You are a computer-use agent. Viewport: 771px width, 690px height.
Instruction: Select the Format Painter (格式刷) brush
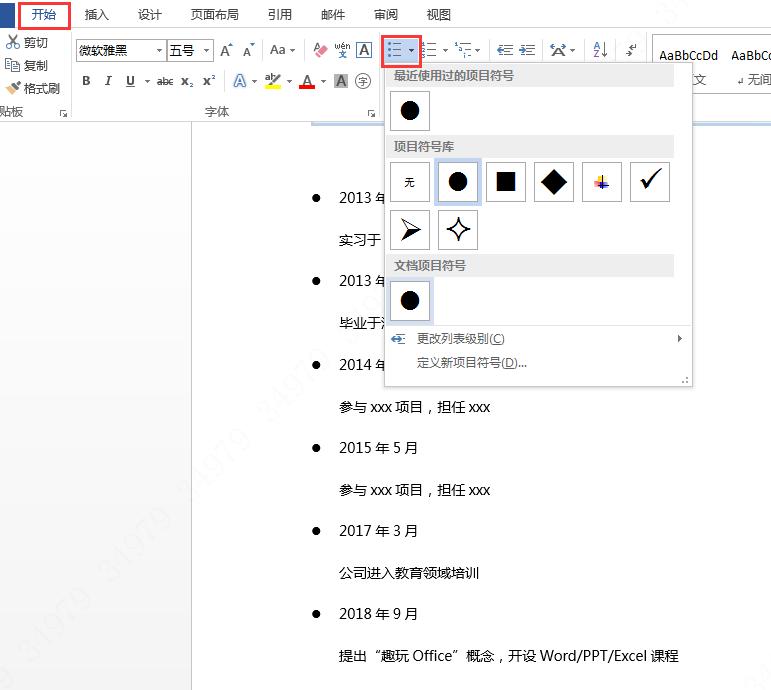pyautogui.click(x=13, y=88)
